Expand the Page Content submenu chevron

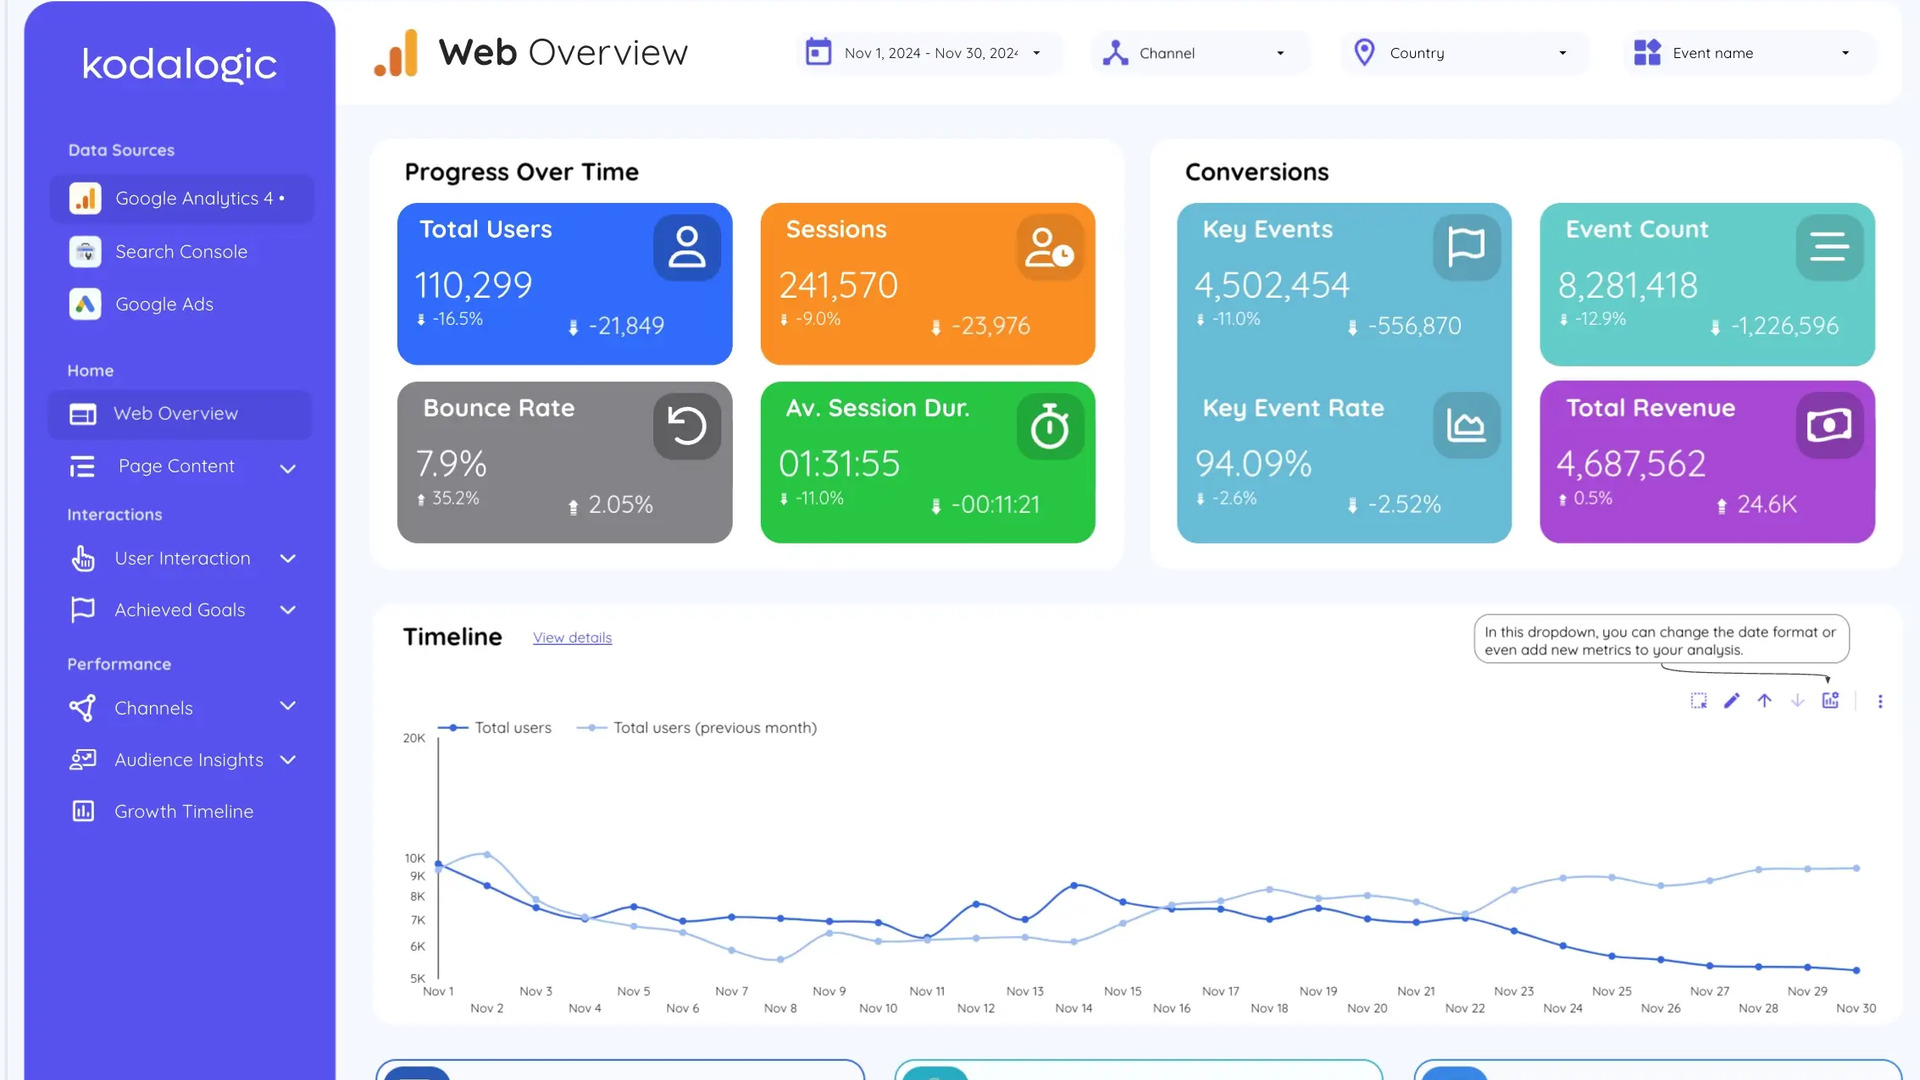288,468
